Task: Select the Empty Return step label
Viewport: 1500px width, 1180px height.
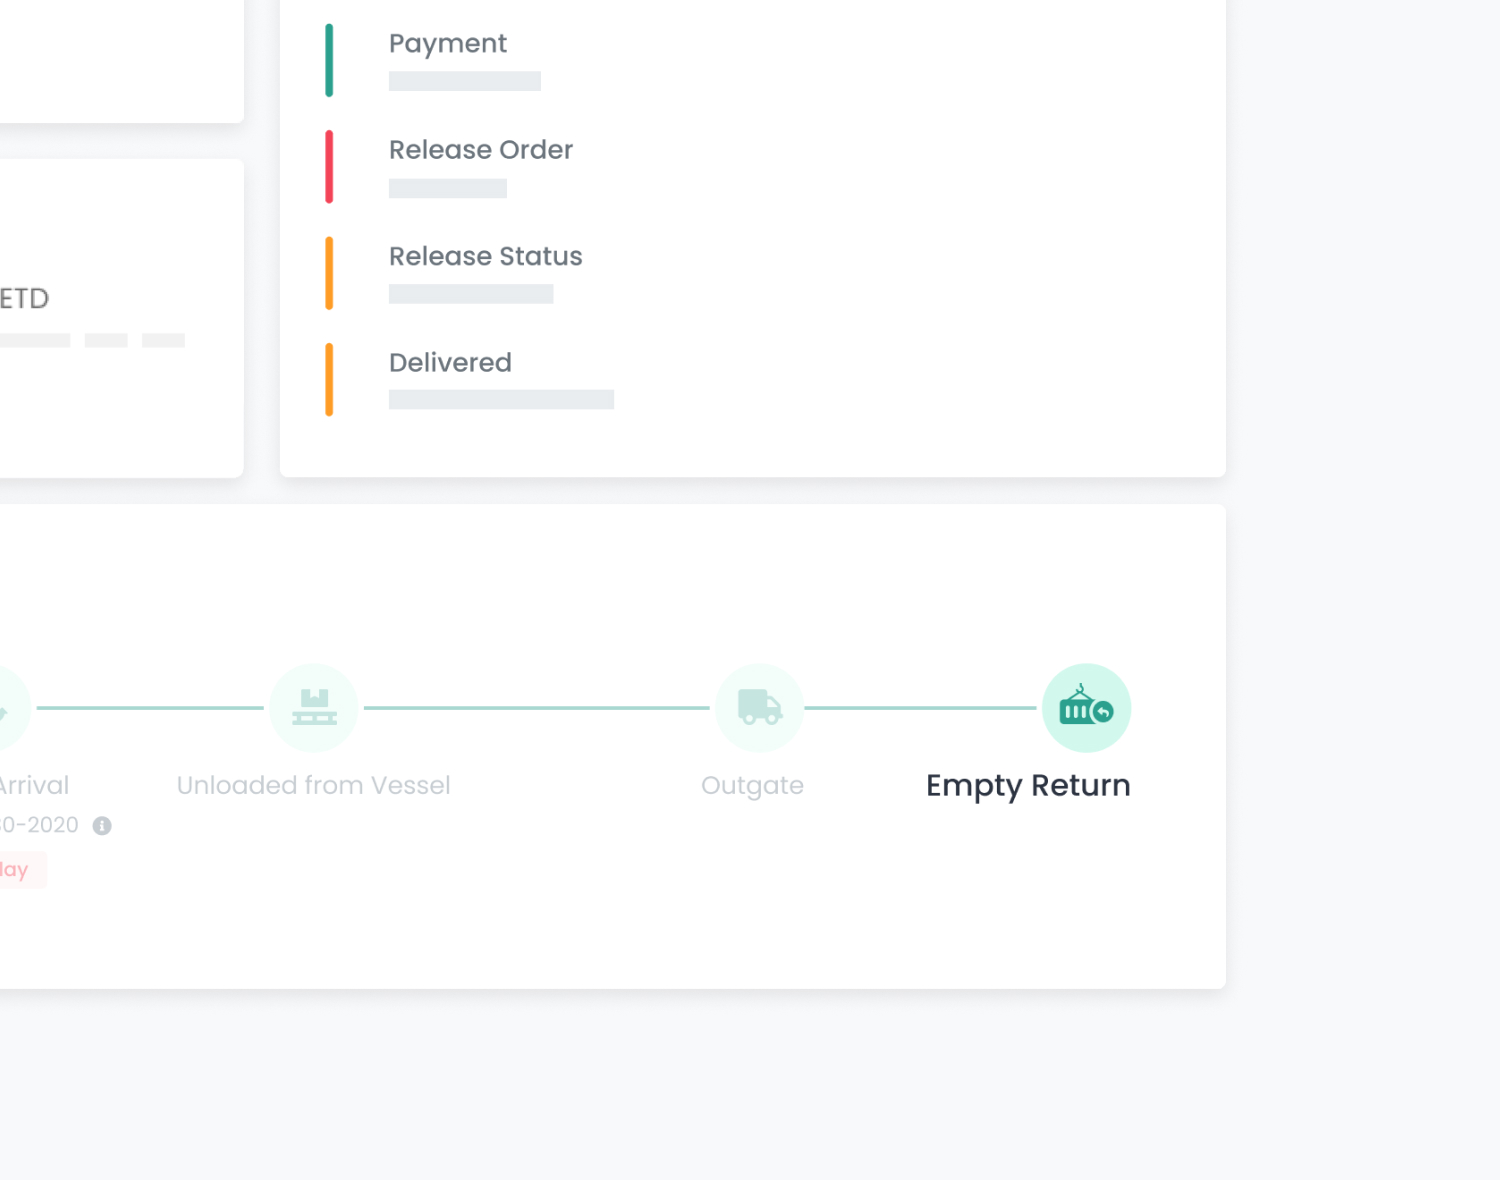Action: click(1027, 786)
